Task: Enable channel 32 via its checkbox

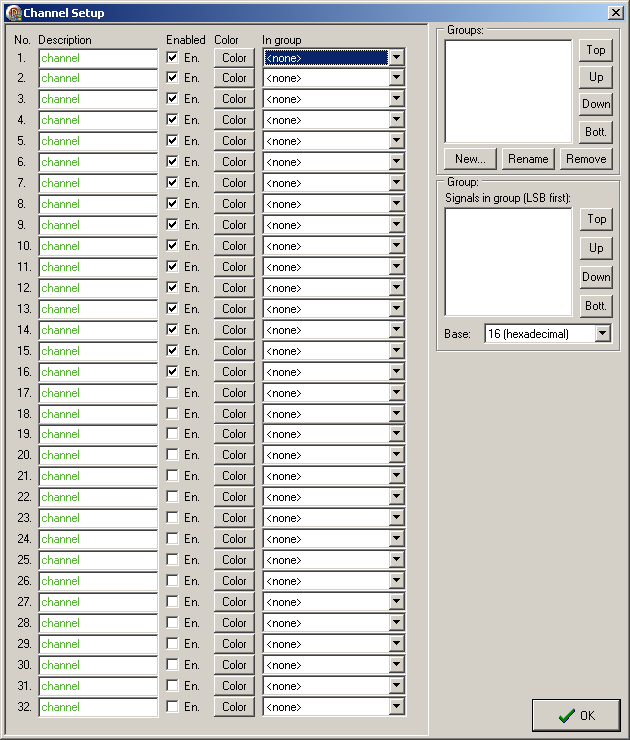Action: 173,706
